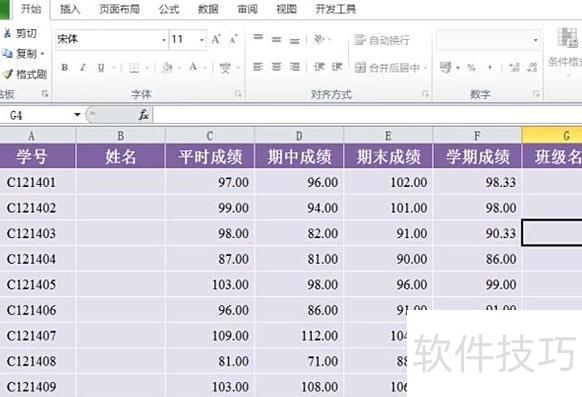Apply middle vertical alignment

point(276,39)
